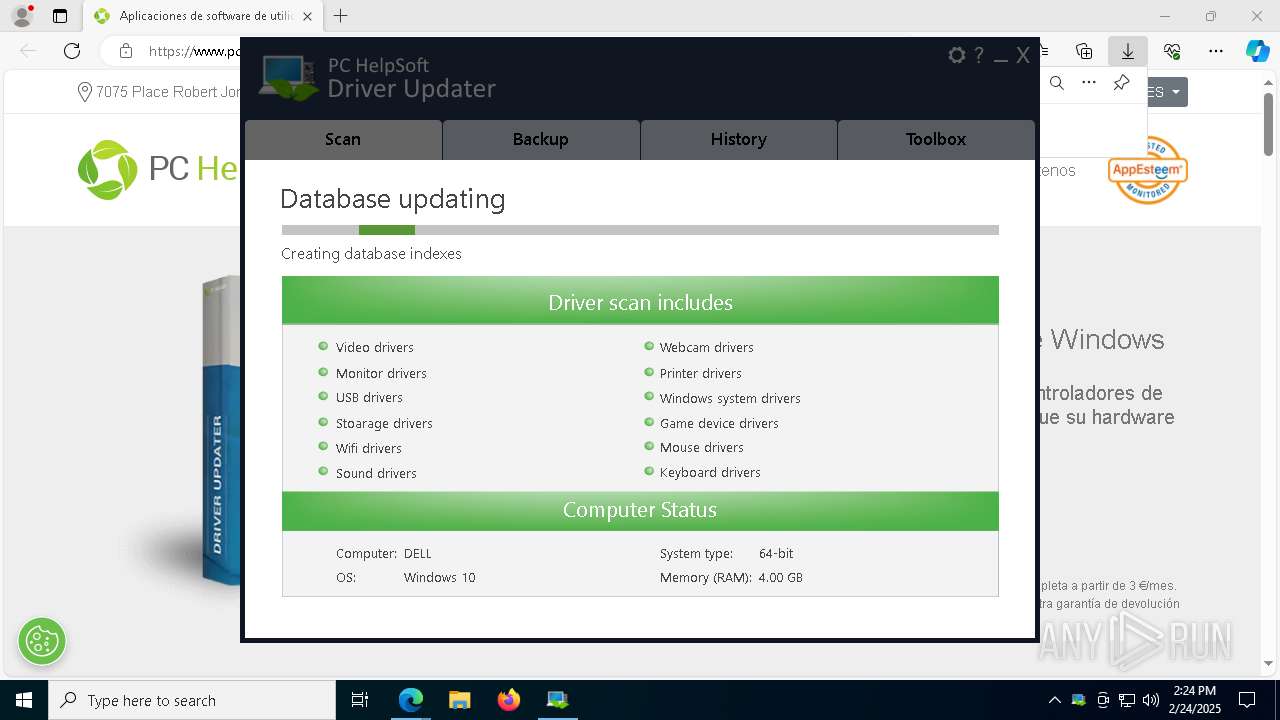Switch to the Scan tab
The height and width of the screenshot is (720, 1280).
[343, 139]
